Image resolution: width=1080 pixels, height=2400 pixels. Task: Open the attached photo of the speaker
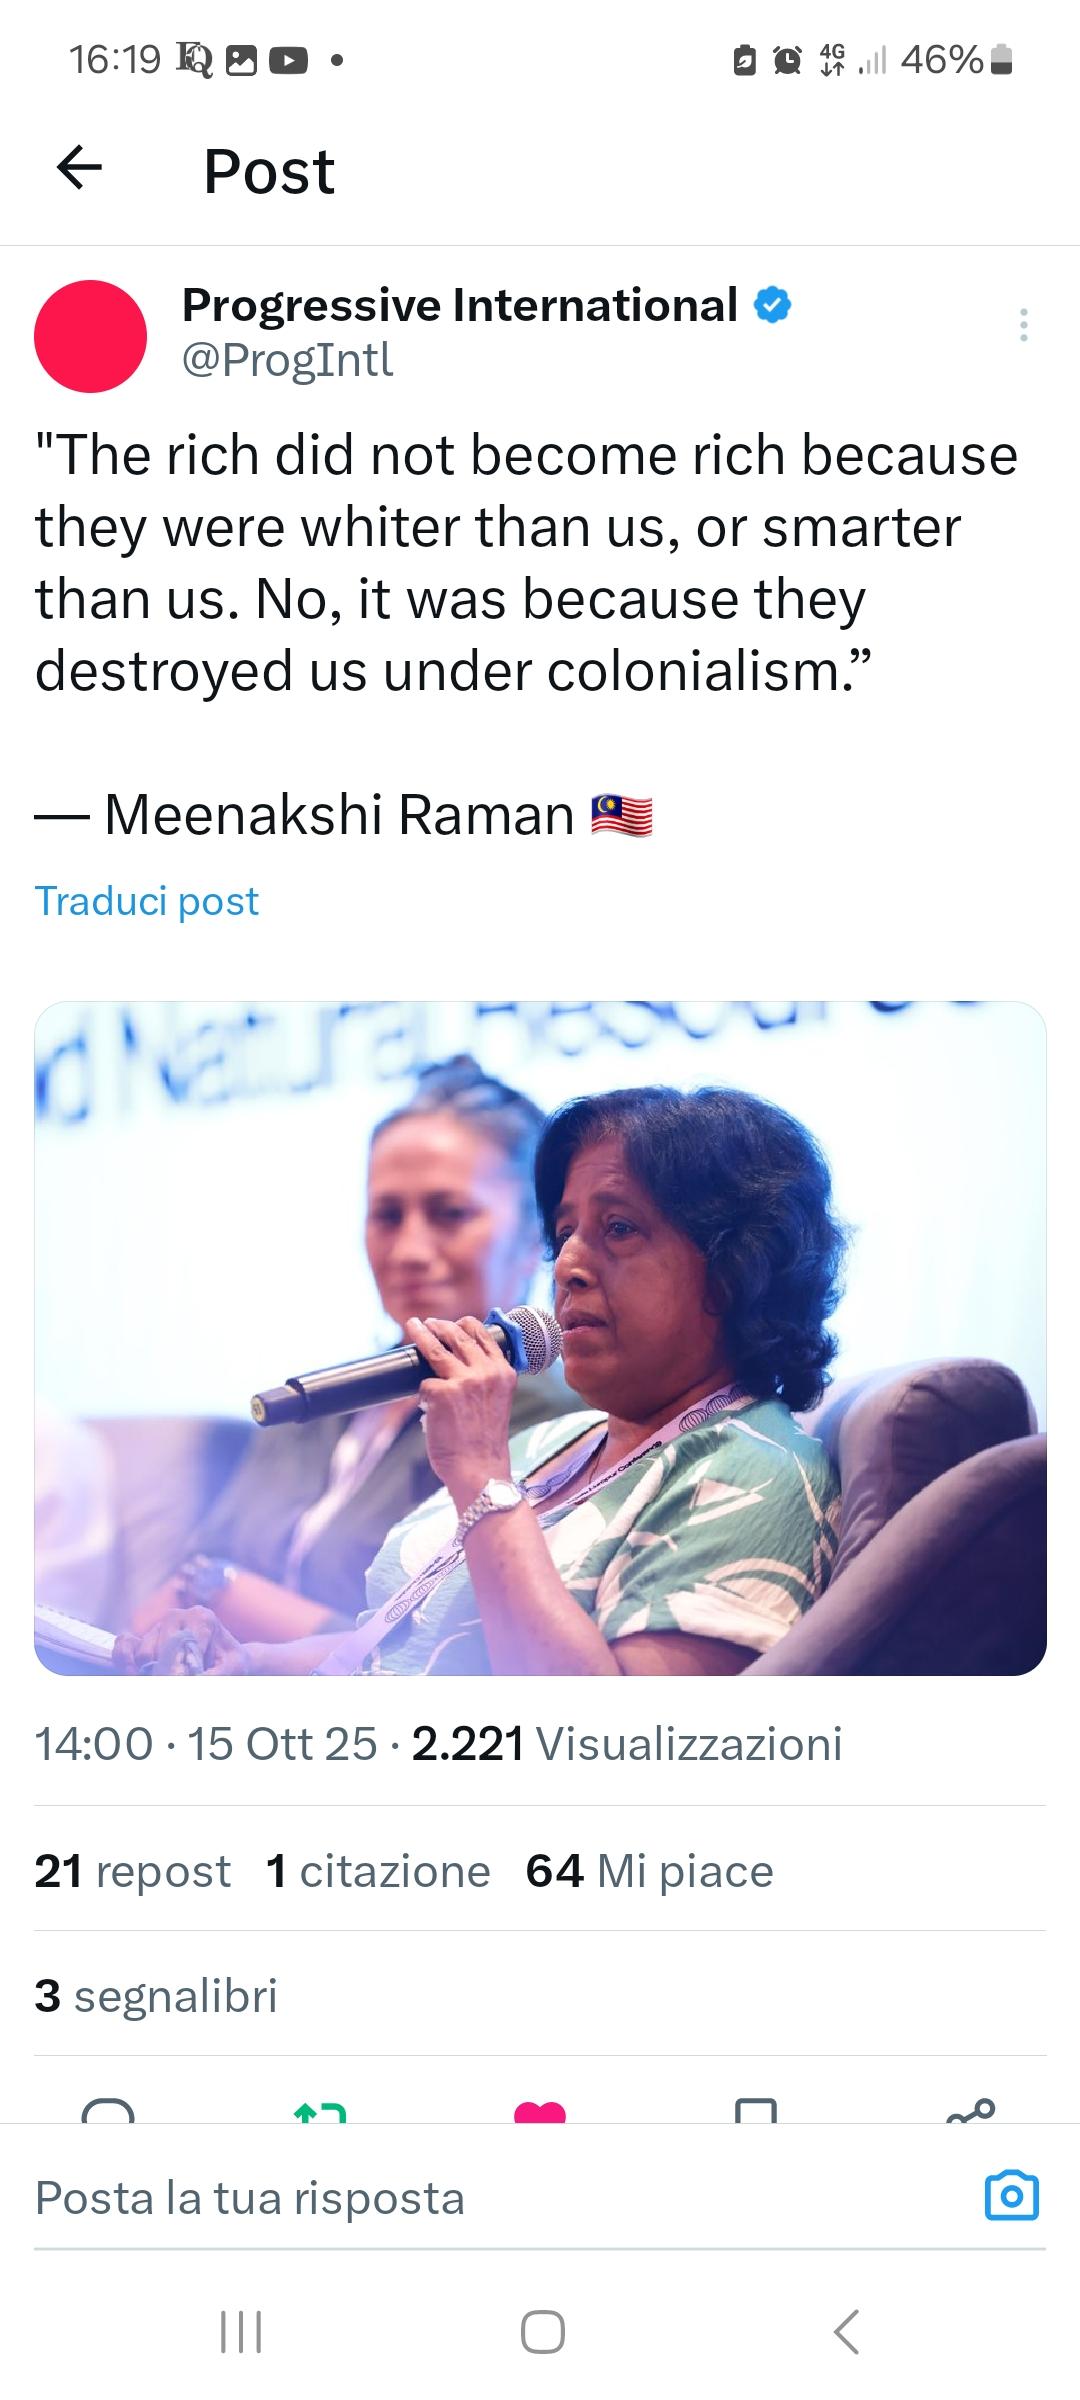point(540,1338)
